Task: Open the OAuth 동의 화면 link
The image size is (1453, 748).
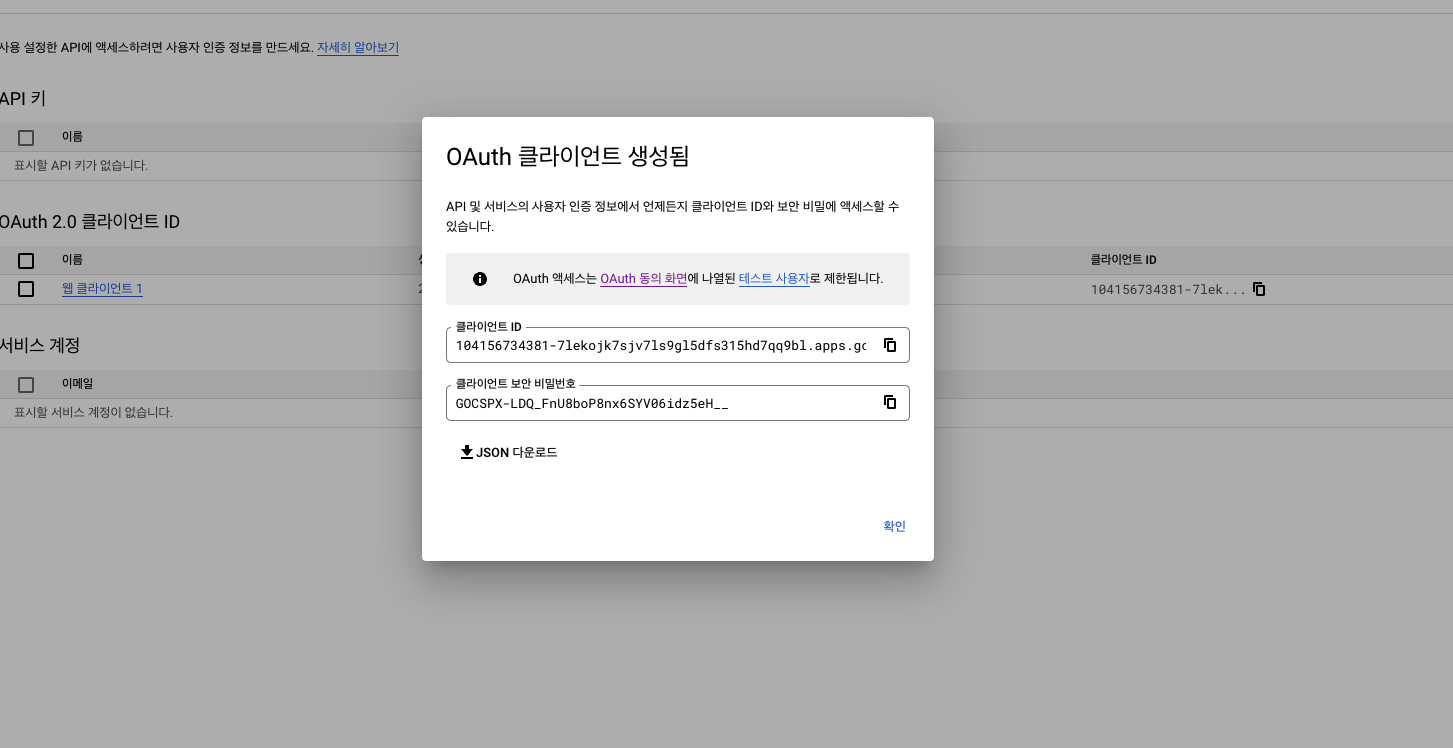Action: click(x=643, y=279)
